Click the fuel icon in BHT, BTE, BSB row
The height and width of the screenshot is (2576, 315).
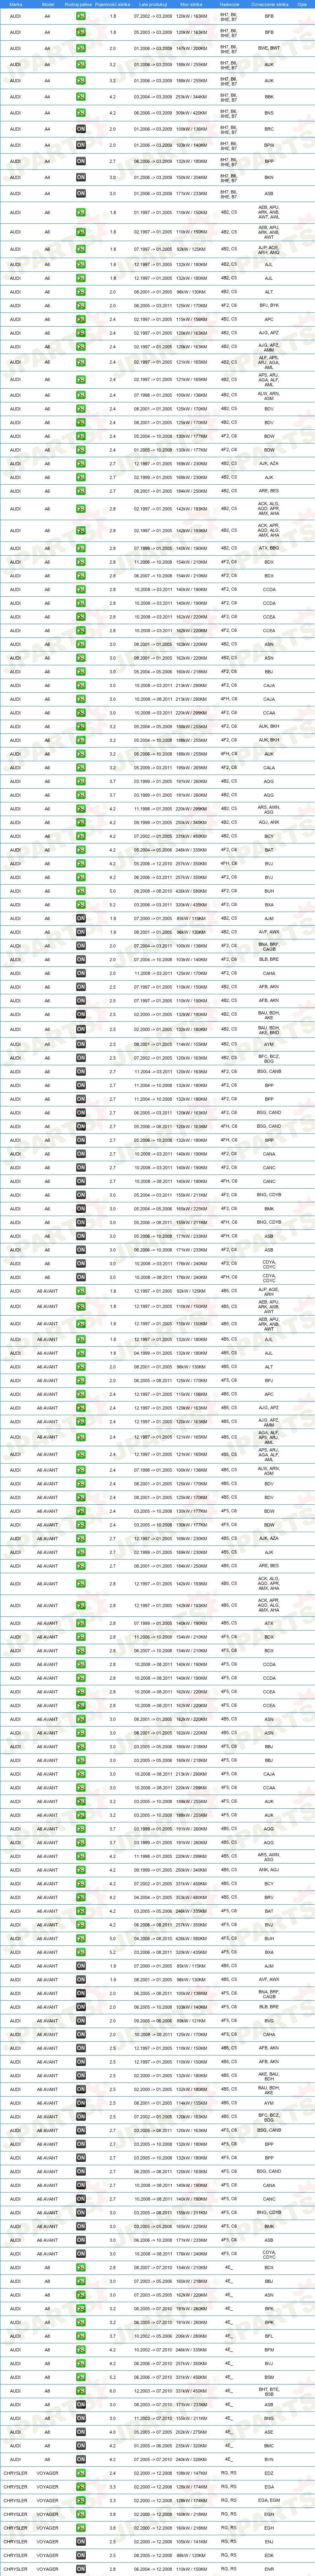[81, 2390]
